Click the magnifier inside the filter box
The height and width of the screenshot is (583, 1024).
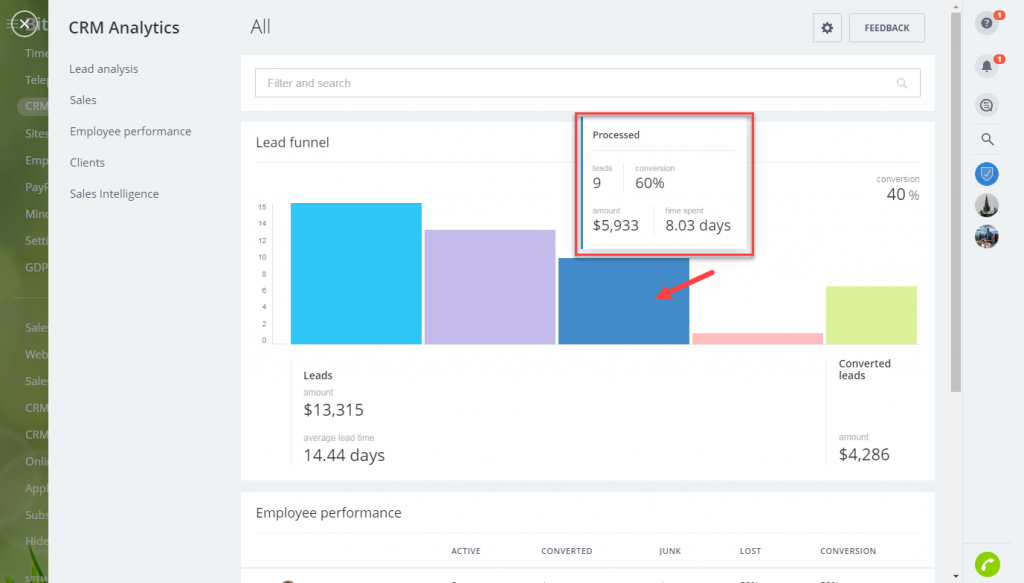click(x=902, y=84)
